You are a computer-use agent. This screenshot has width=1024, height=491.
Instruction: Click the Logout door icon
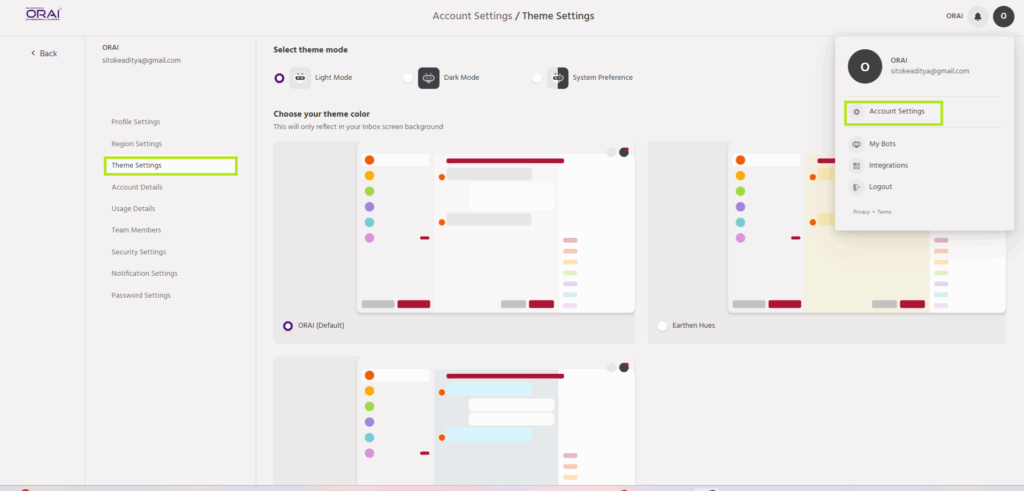tap(856, 187)
